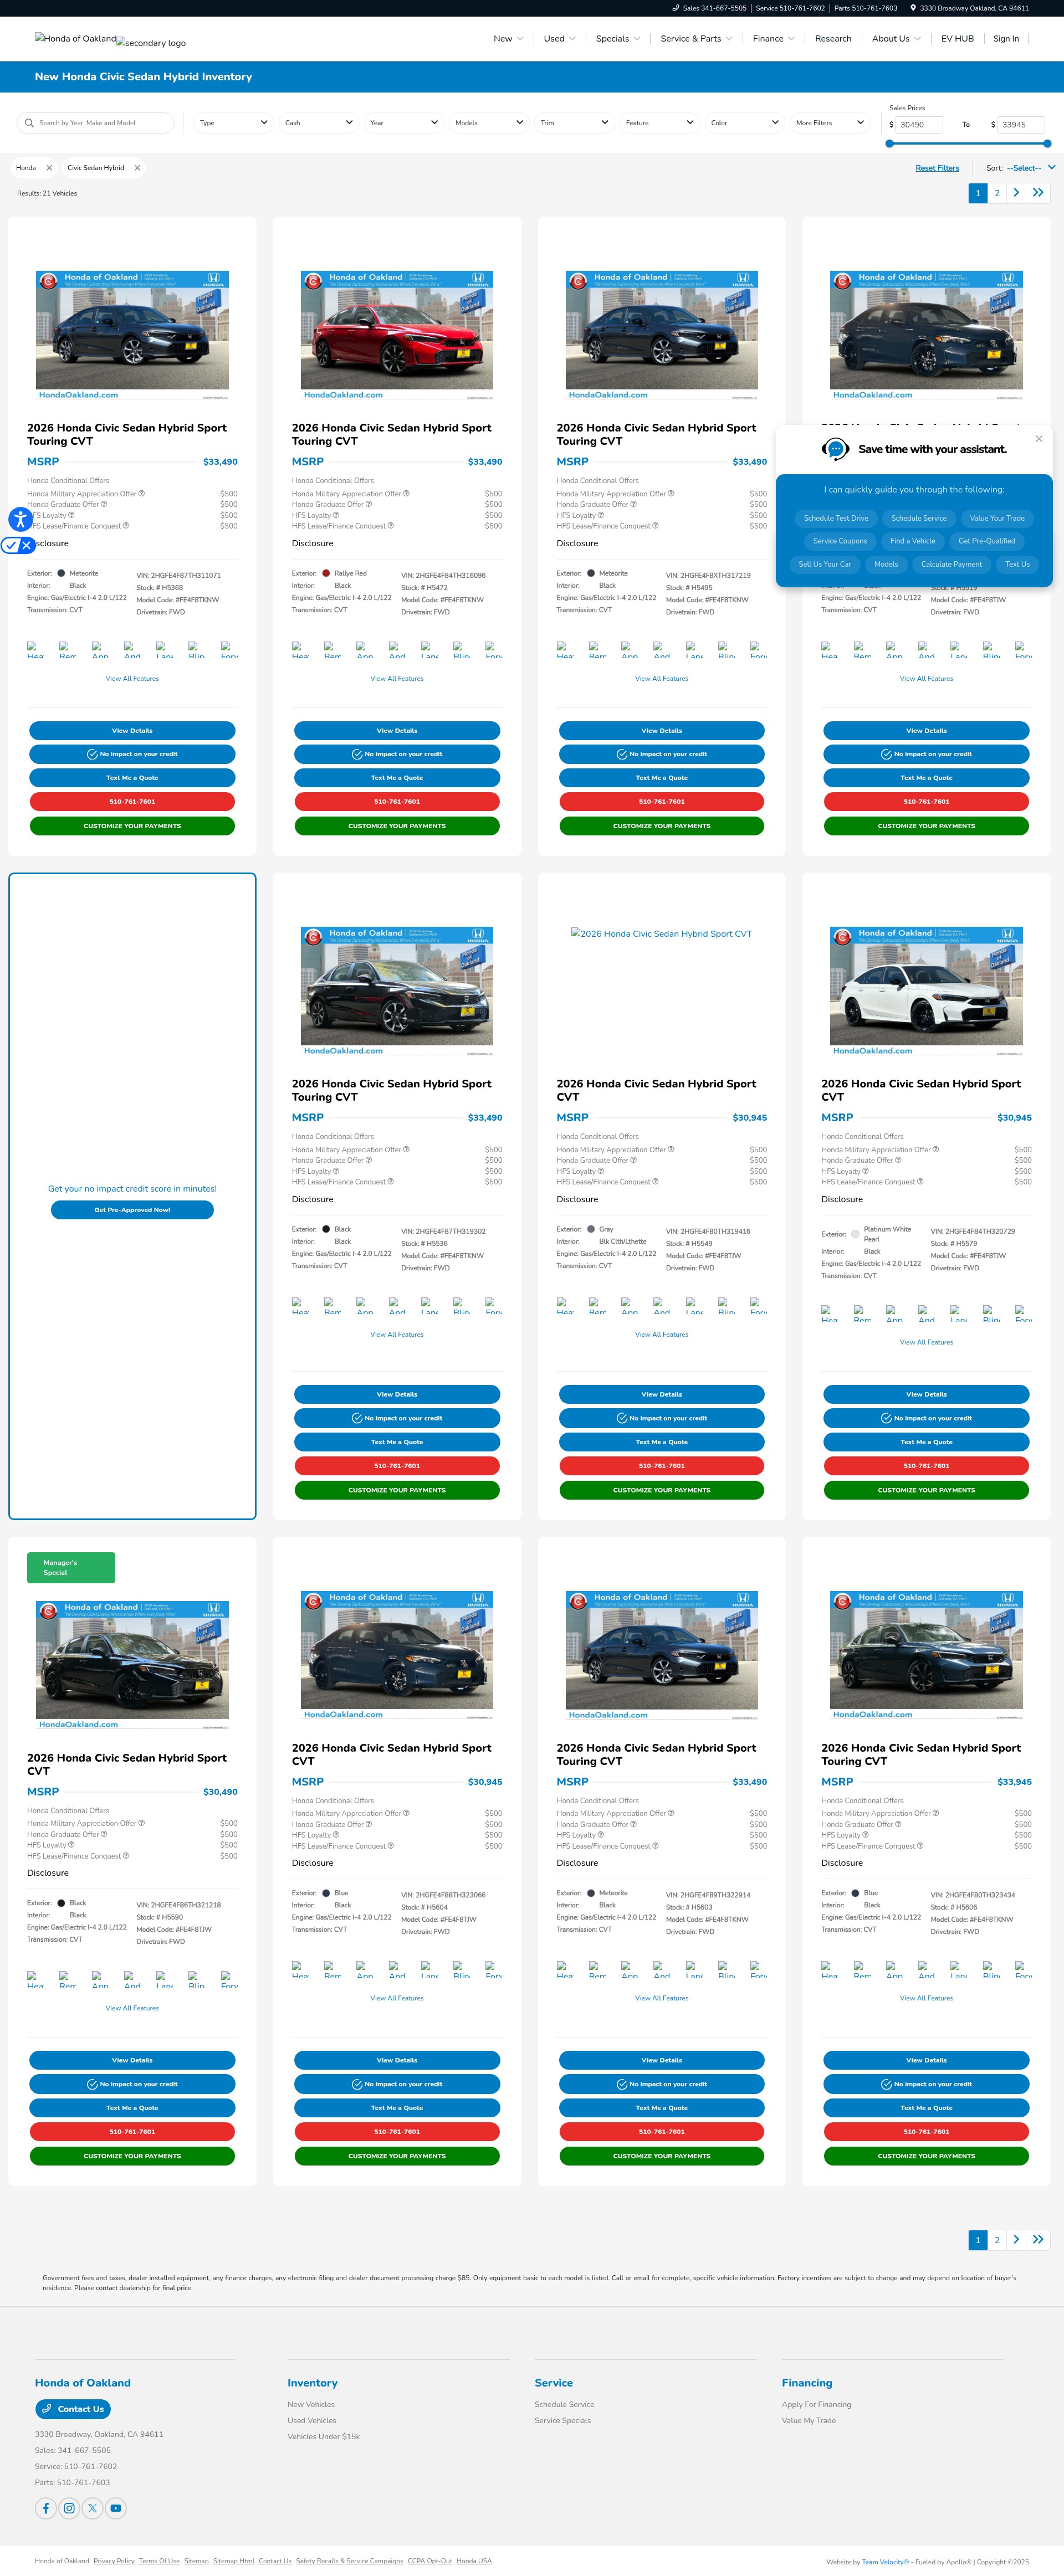
Task: Click the minimum price field showing 30490
Action: pyautogui.click(x=919, y=125)
